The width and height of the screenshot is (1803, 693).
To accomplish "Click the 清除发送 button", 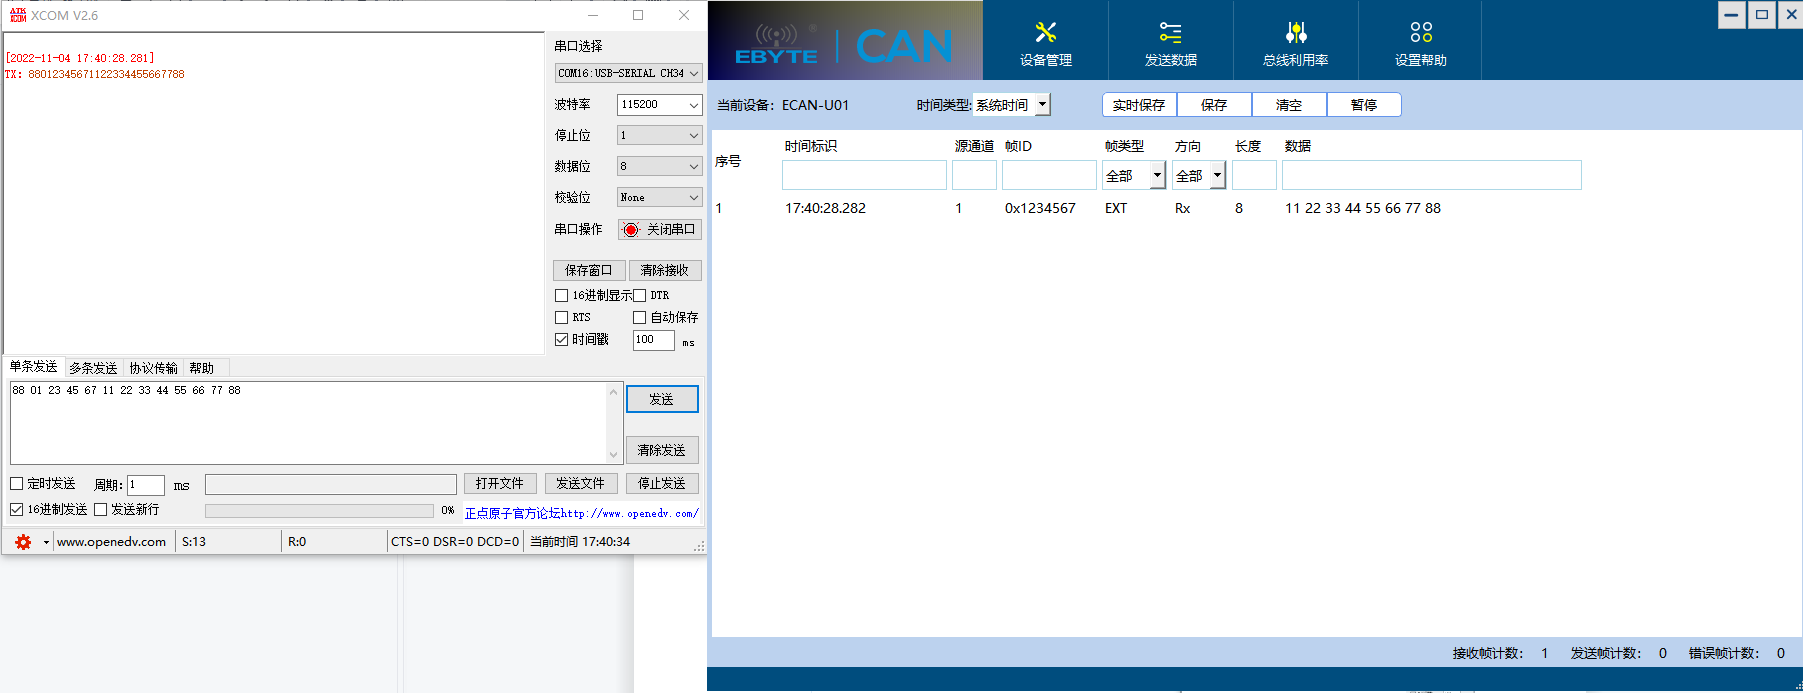I will point(662,450).
